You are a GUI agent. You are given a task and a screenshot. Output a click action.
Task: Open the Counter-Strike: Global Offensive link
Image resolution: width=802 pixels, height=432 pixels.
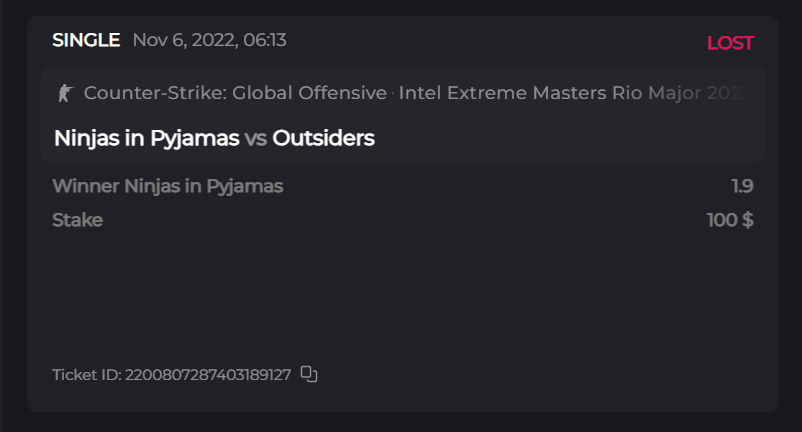tap(235, 93)
